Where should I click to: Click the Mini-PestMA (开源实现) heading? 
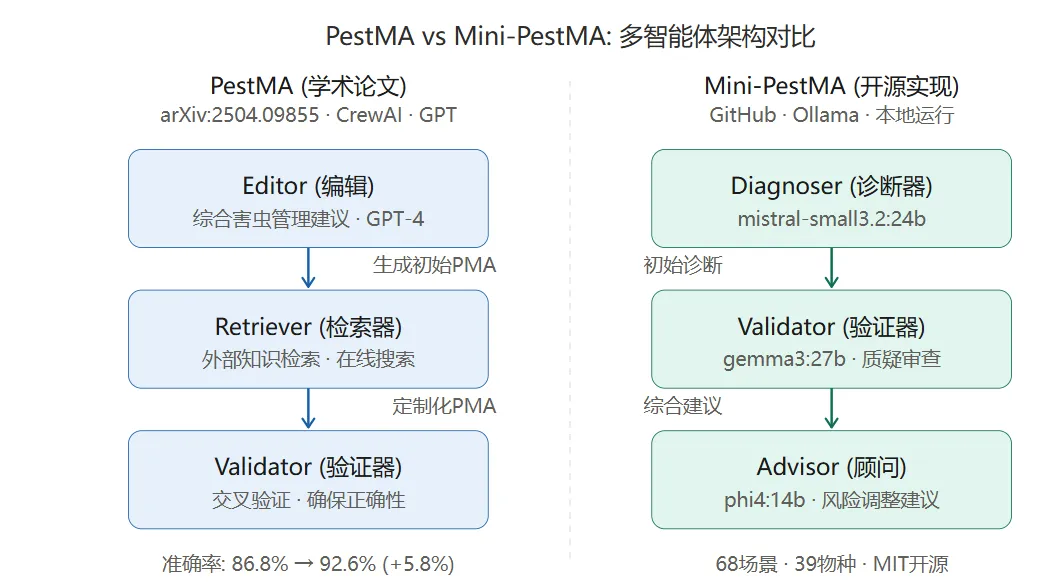[x=831, y=86]
